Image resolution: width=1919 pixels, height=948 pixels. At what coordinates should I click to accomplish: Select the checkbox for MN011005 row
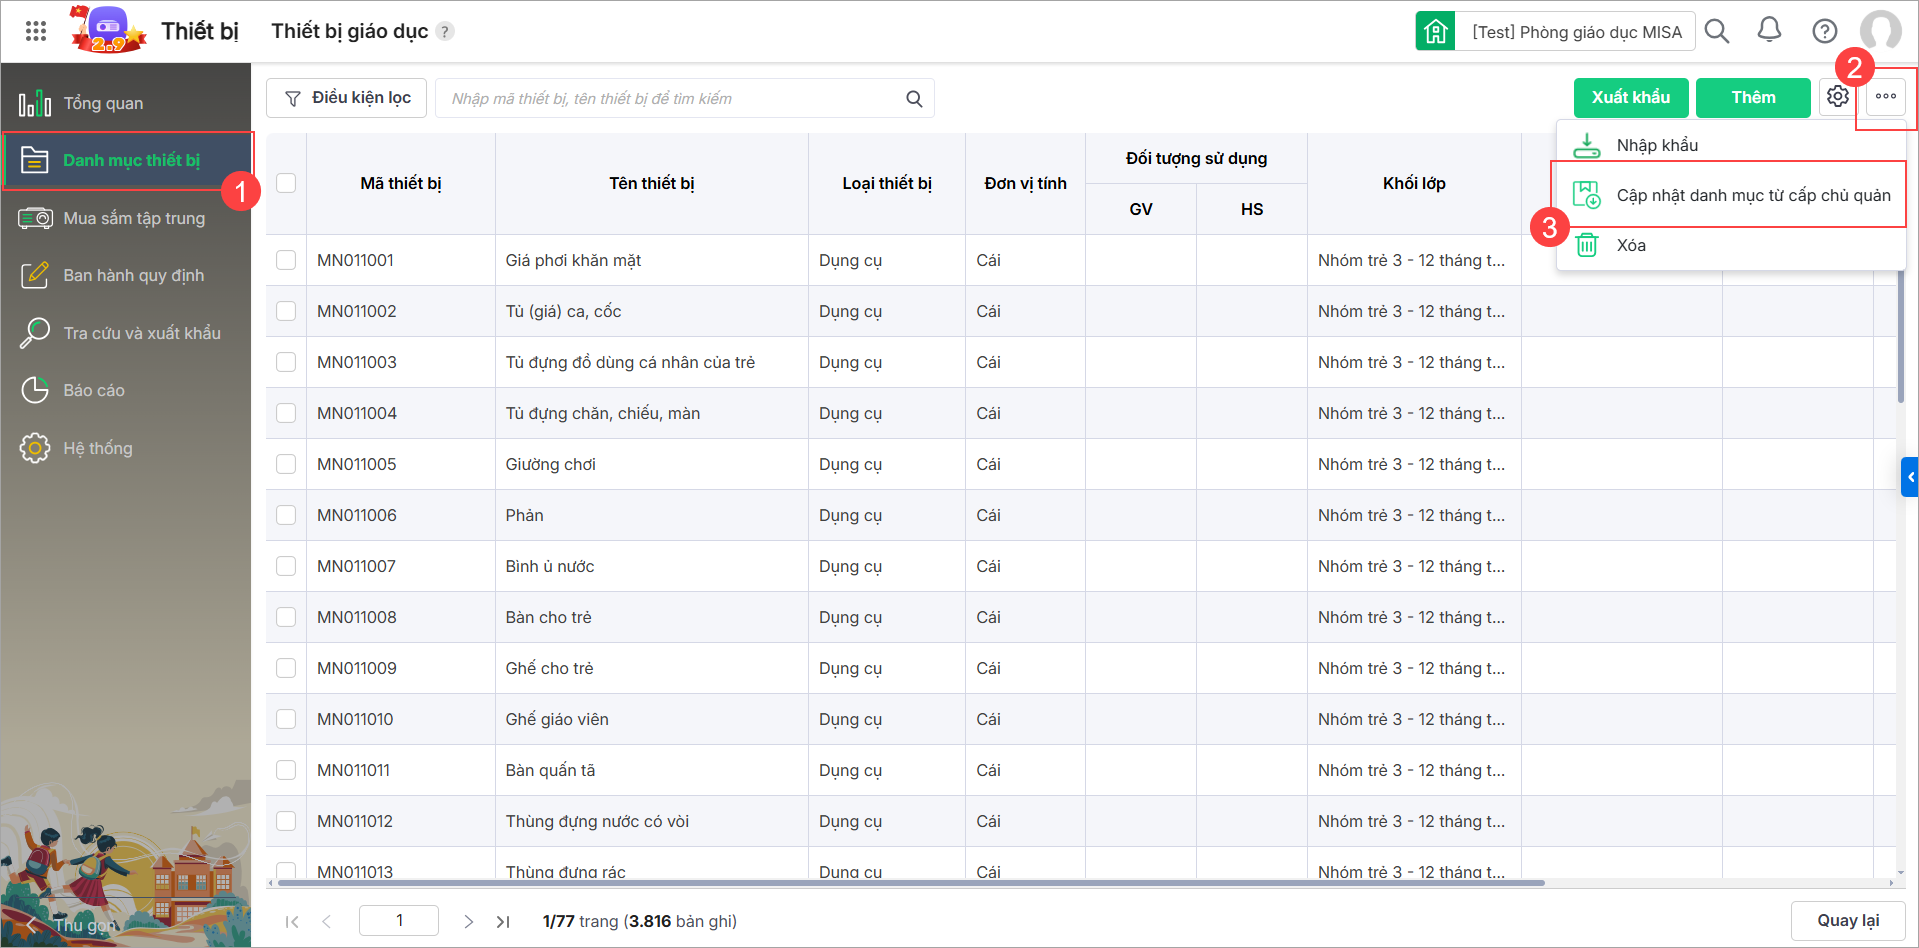(x=286, y=464)
